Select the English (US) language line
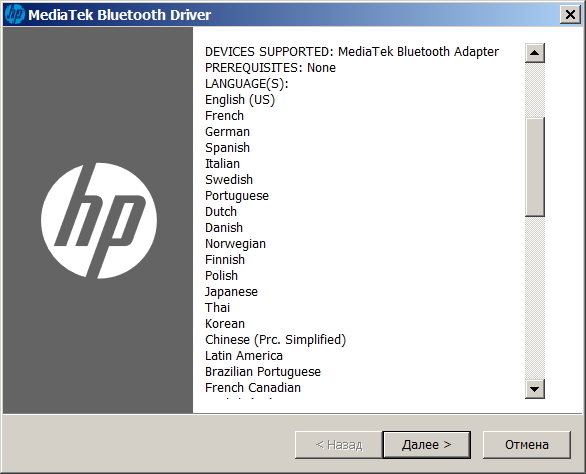Image resolution: width=586 pixels, height=474 pixels. pos(240,100)
